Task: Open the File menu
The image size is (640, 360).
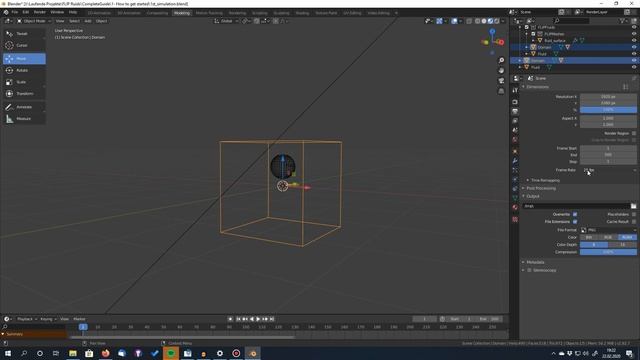Action: pos(15,12)
